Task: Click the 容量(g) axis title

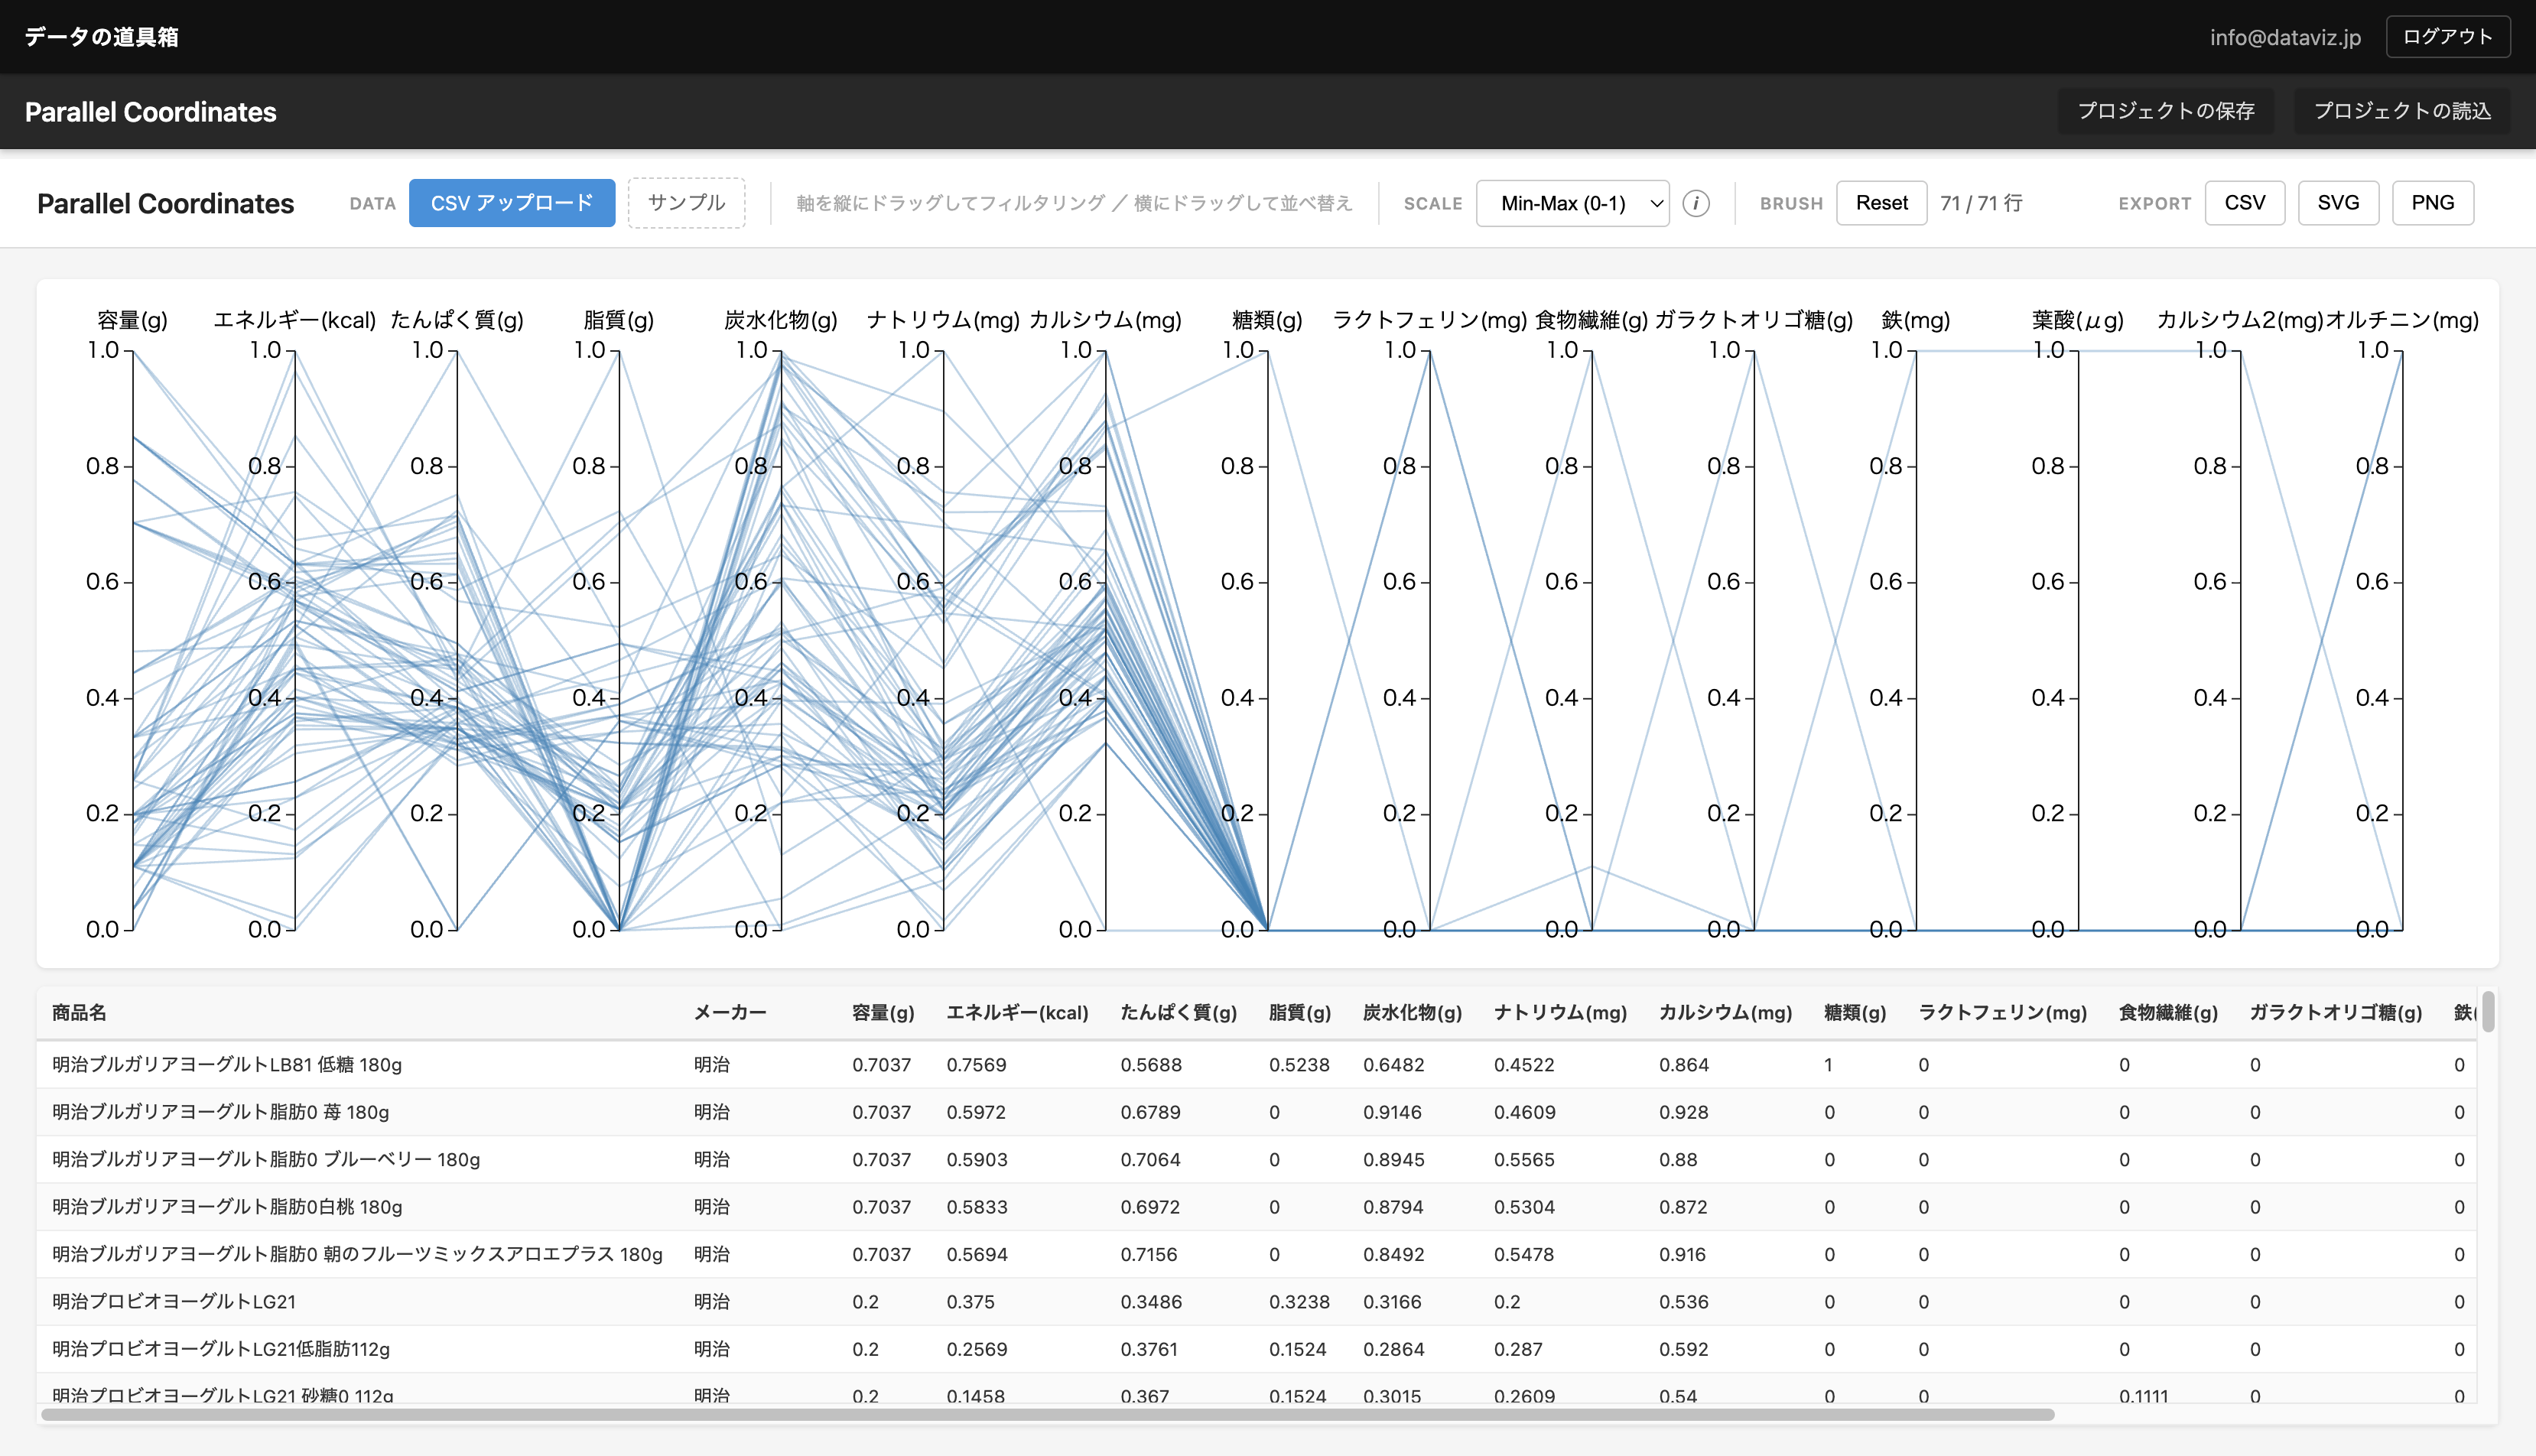Action: coord(132,320)
